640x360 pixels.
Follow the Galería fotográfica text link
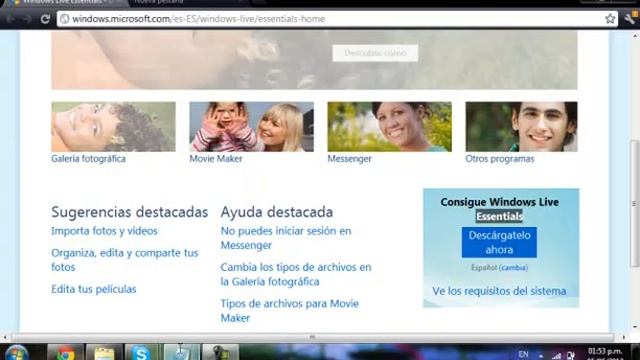tap(89, 159)
